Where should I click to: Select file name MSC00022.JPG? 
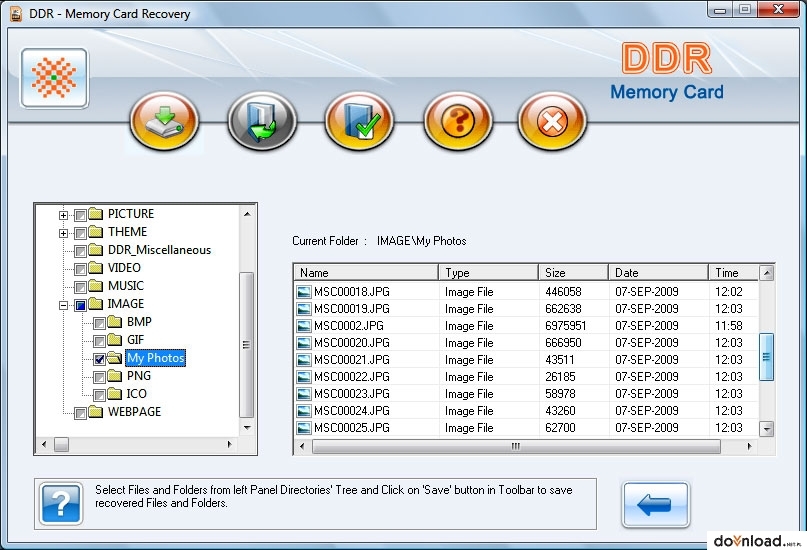tap(352, 377)
